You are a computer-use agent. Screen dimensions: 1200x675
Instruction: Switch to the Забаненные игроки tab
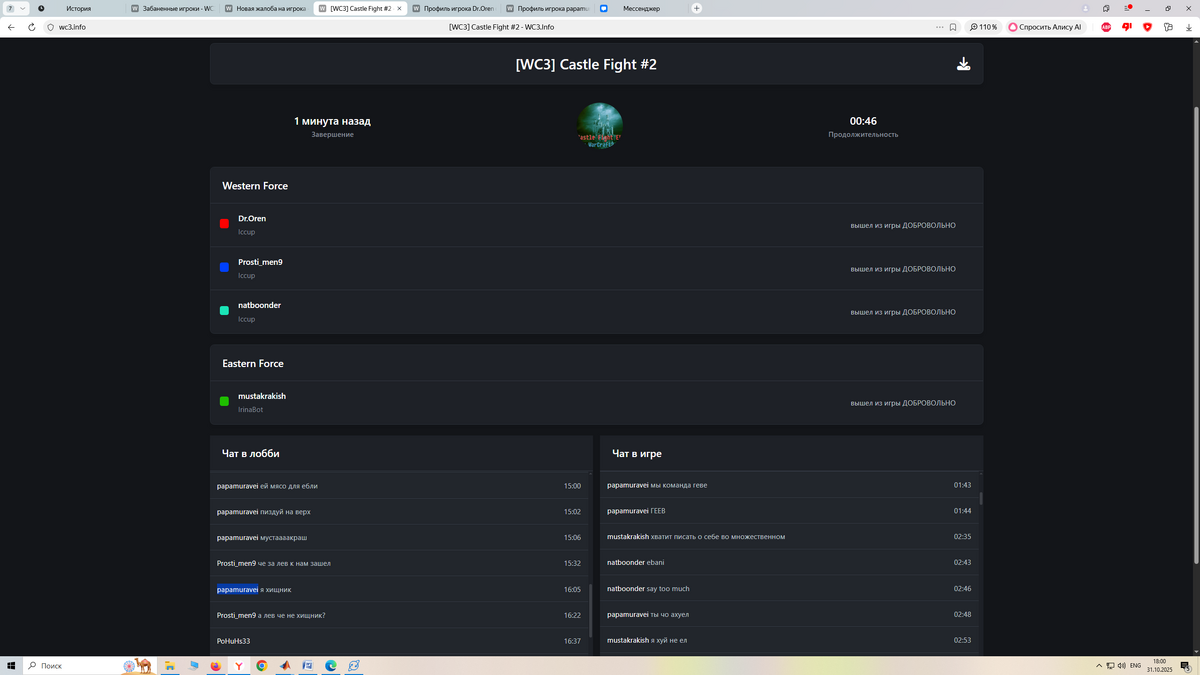(171, 8)
